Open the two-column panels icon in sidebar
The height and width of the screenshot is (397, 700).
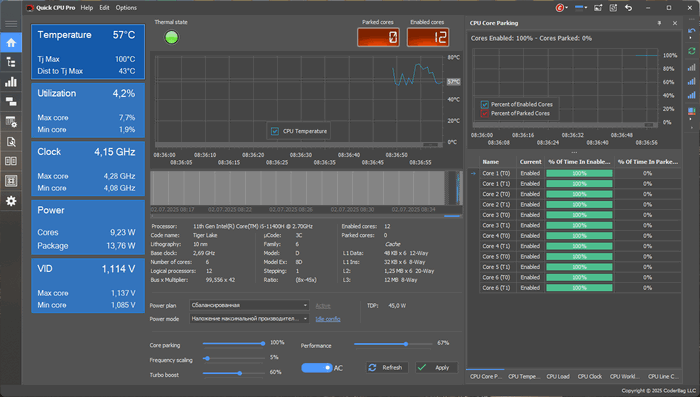click(x=11, y=161)
